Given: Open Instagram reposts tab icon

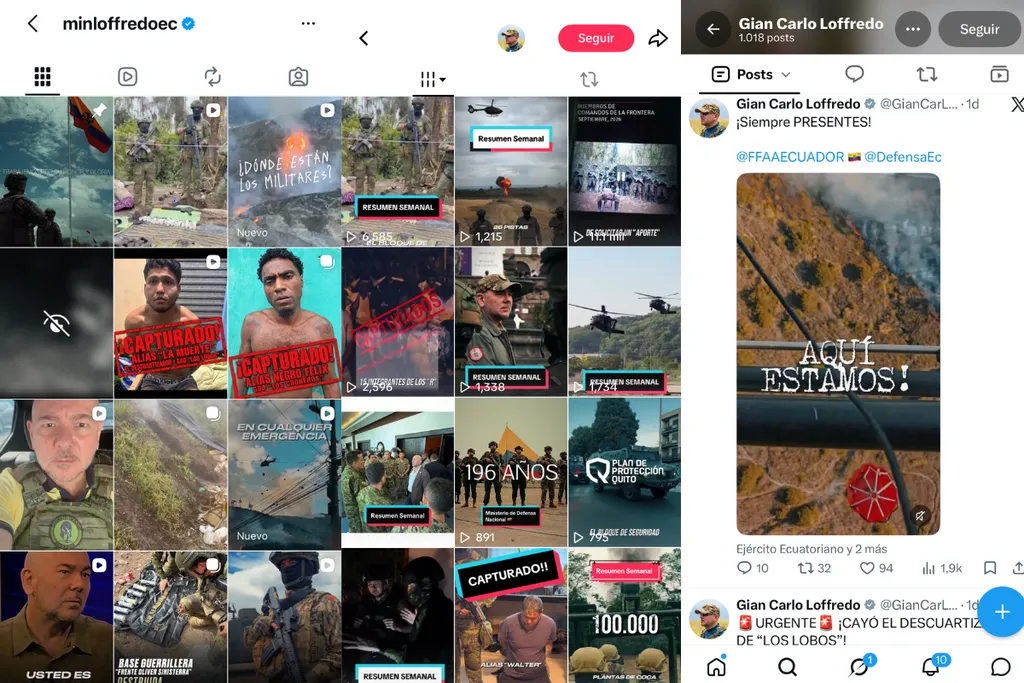Looking at the screenshot, I should 213,77.
